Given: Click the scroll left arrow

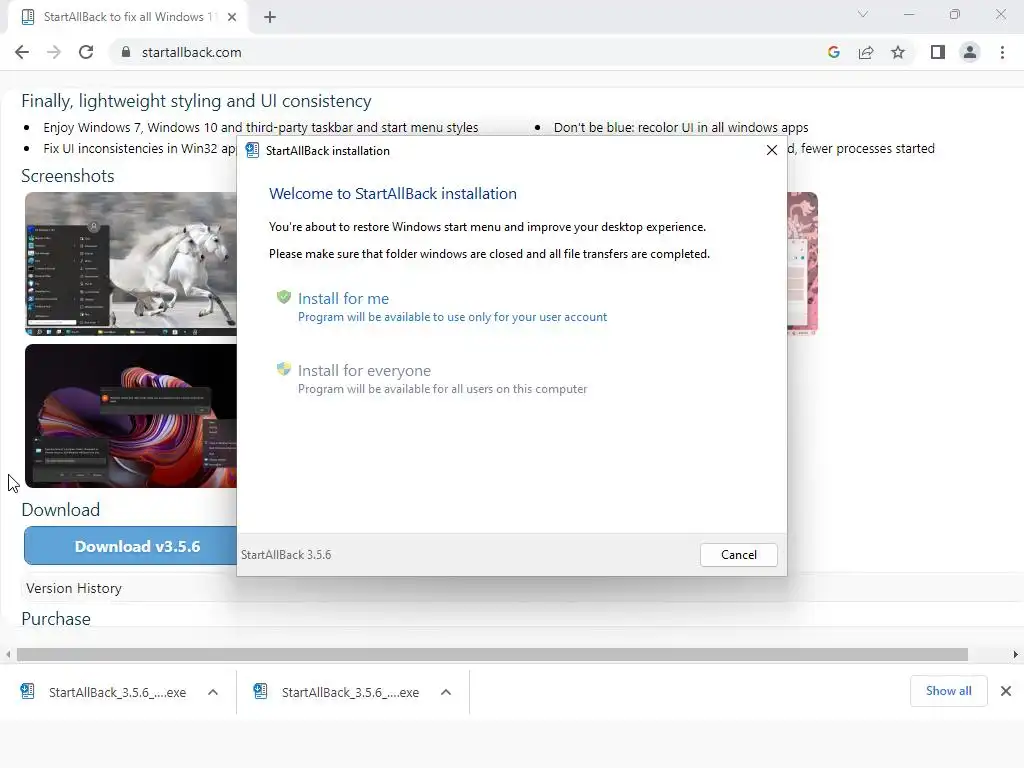Looking at the screenshot, I should tap(8, 654).
